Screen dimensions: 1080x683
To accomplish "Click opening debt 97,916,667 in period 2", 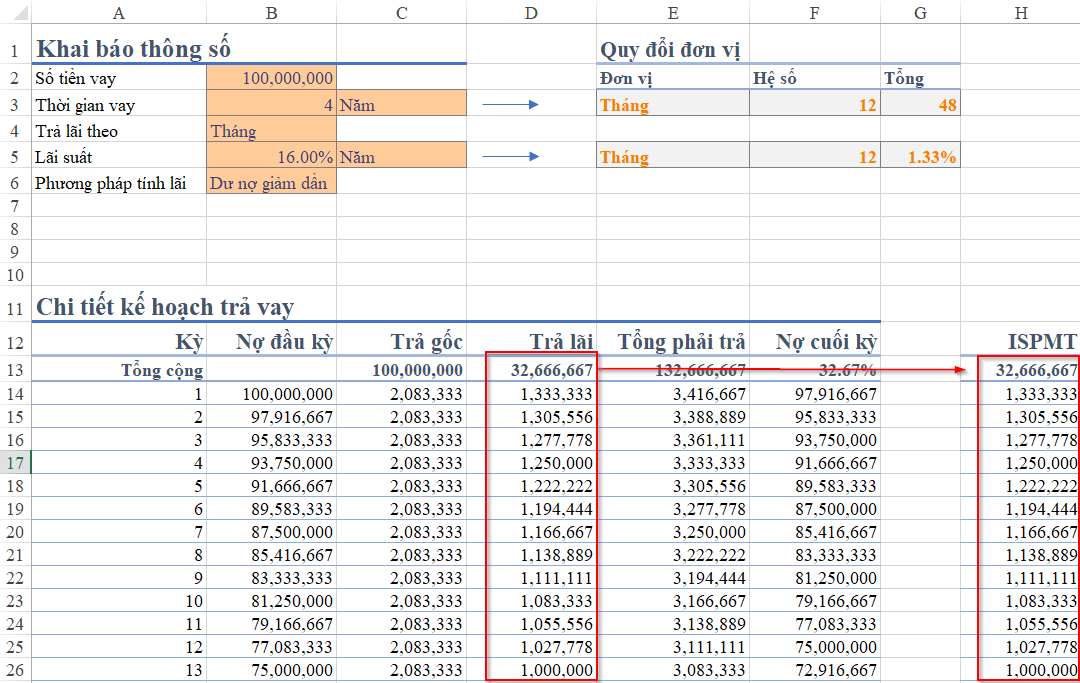I will 271,417.
